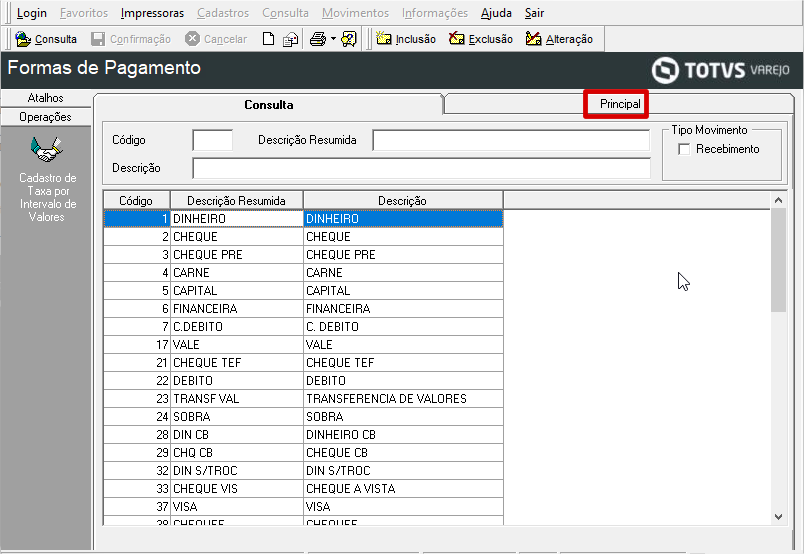Screen dimensions: 804x554
Task: Open the Informações menu
Action: point(435,13)
